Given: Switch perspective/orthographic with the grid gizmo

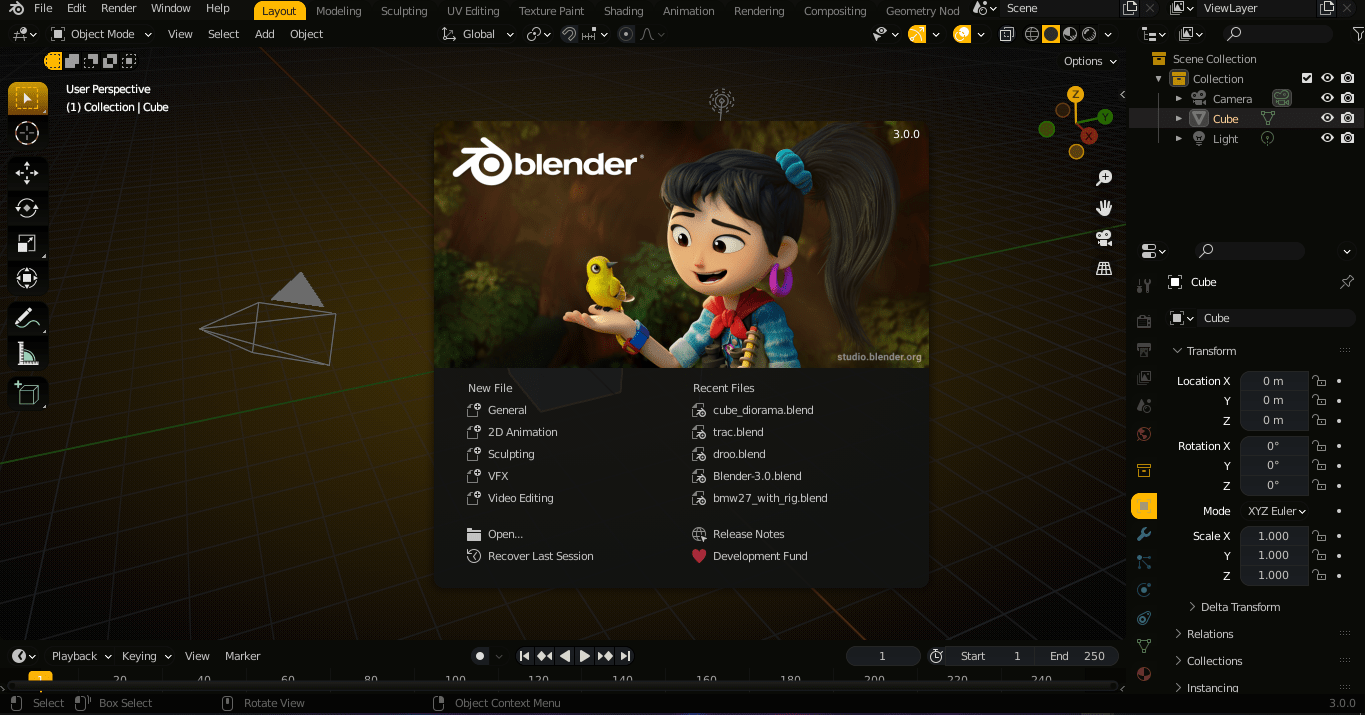Looking at the screenshot, I should click(1104, 268).
